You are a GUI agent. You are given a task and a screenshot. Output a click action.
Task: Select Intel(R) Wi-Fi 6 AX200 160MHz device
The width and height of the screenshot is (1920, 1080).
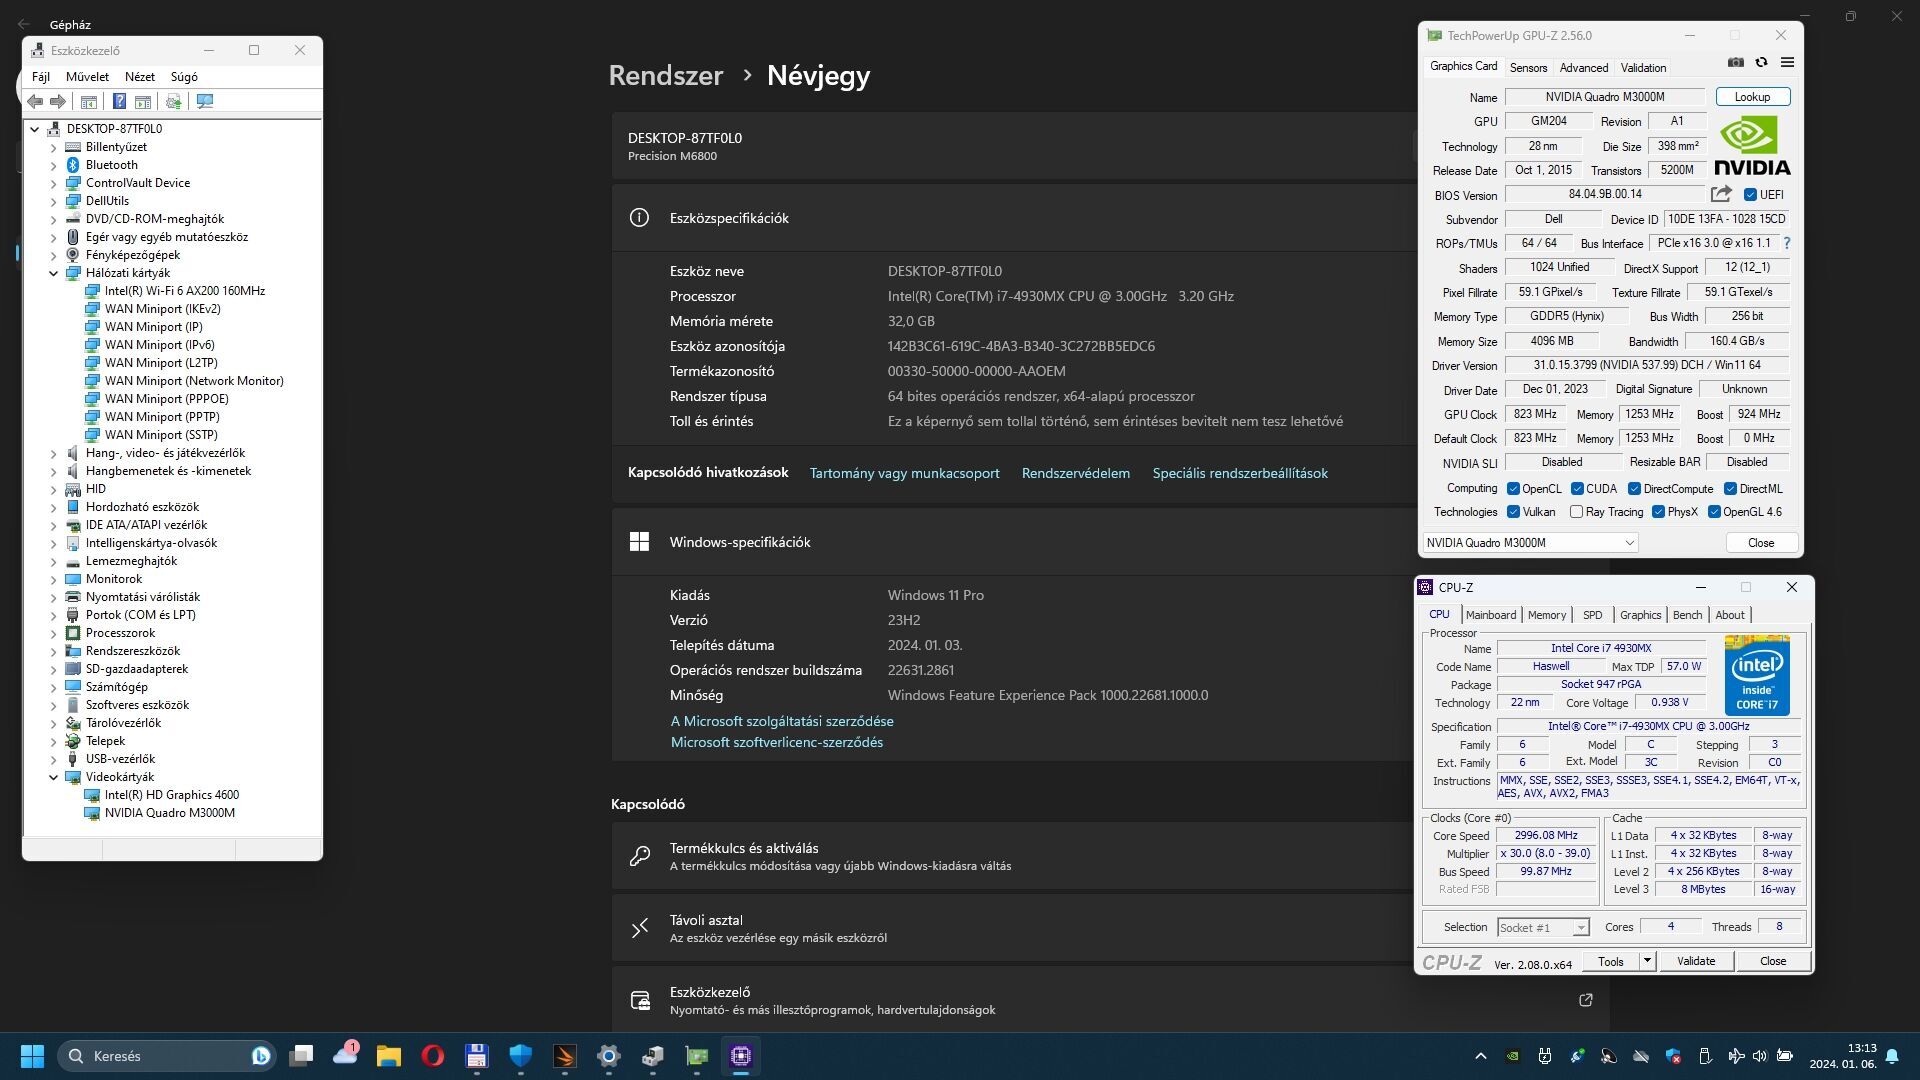pos(185,291)
